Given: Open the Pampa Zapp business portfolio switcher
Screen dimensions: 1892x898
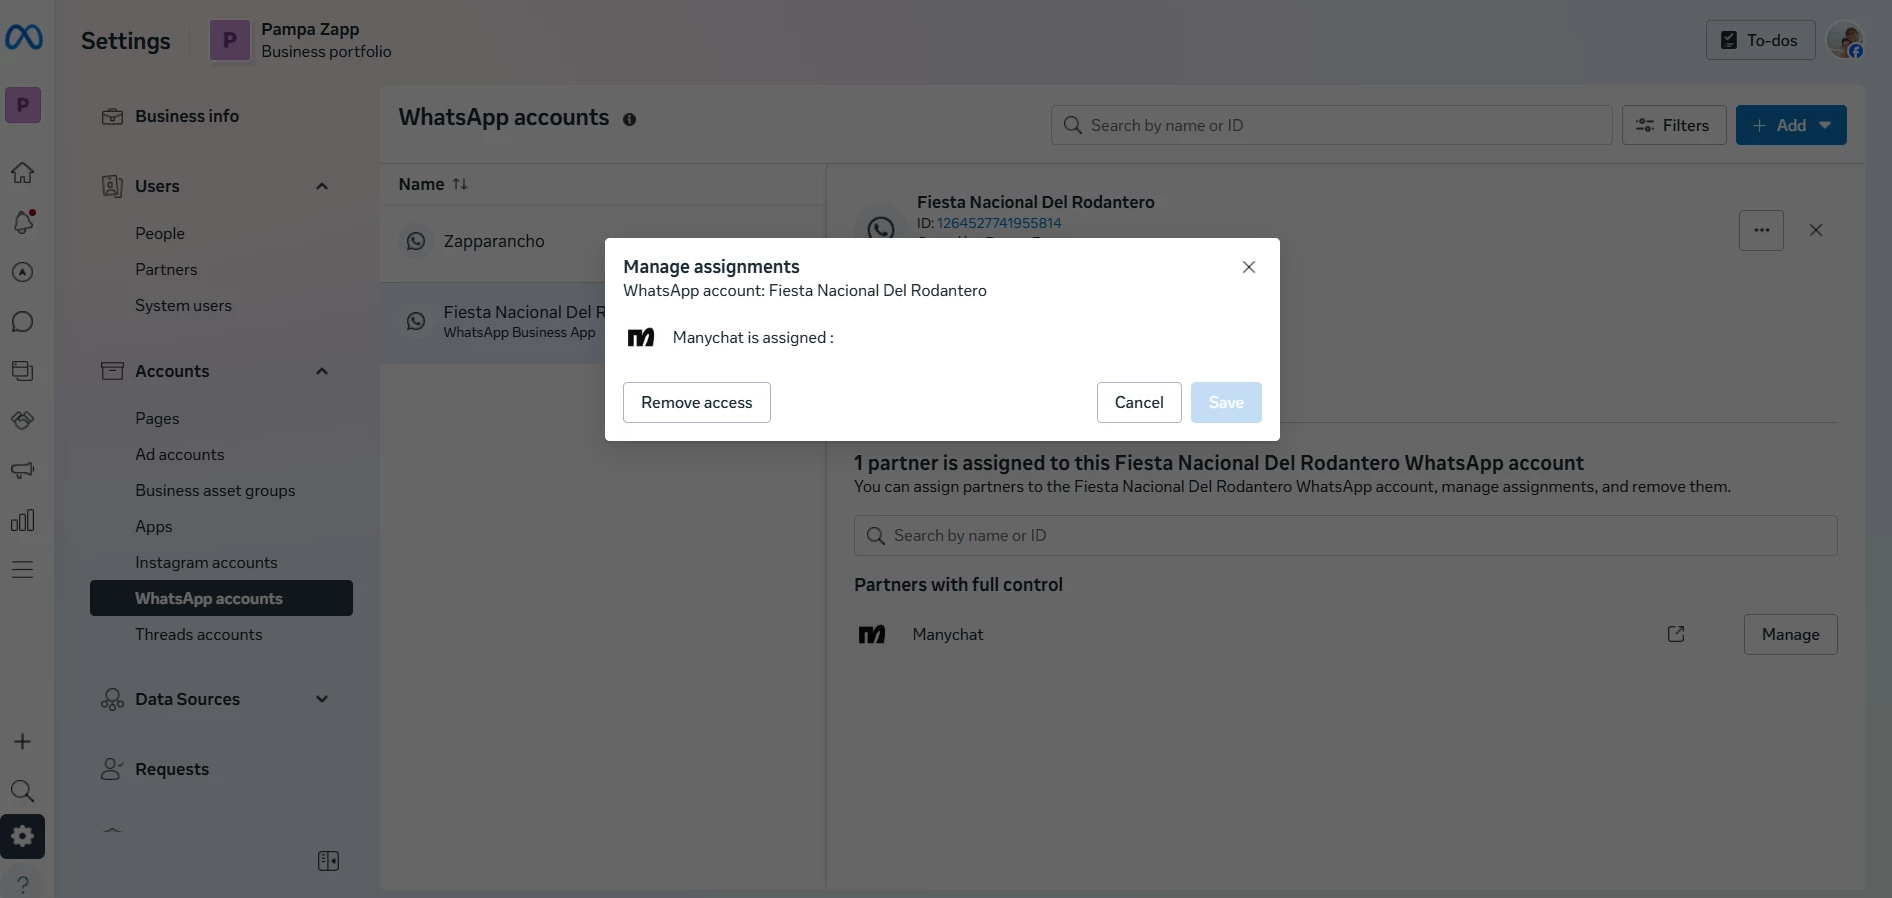Looking at the screenshot, I should pyautogui.click(x=301, y=40).
